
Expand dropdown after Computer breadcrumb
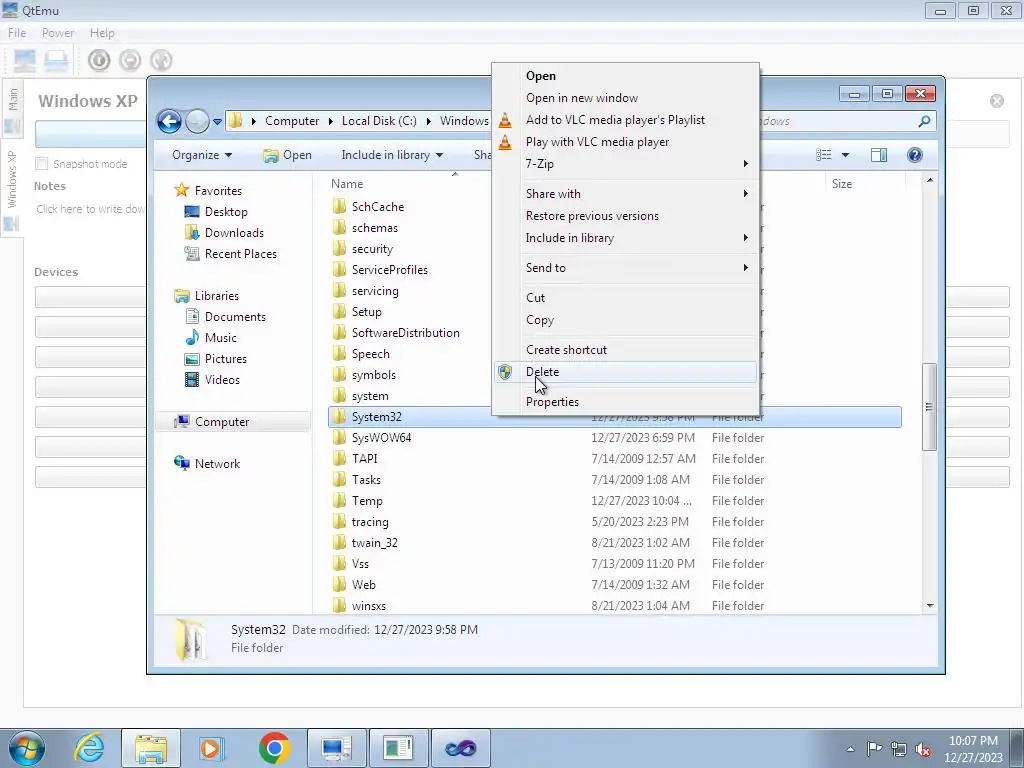point(330,121)
